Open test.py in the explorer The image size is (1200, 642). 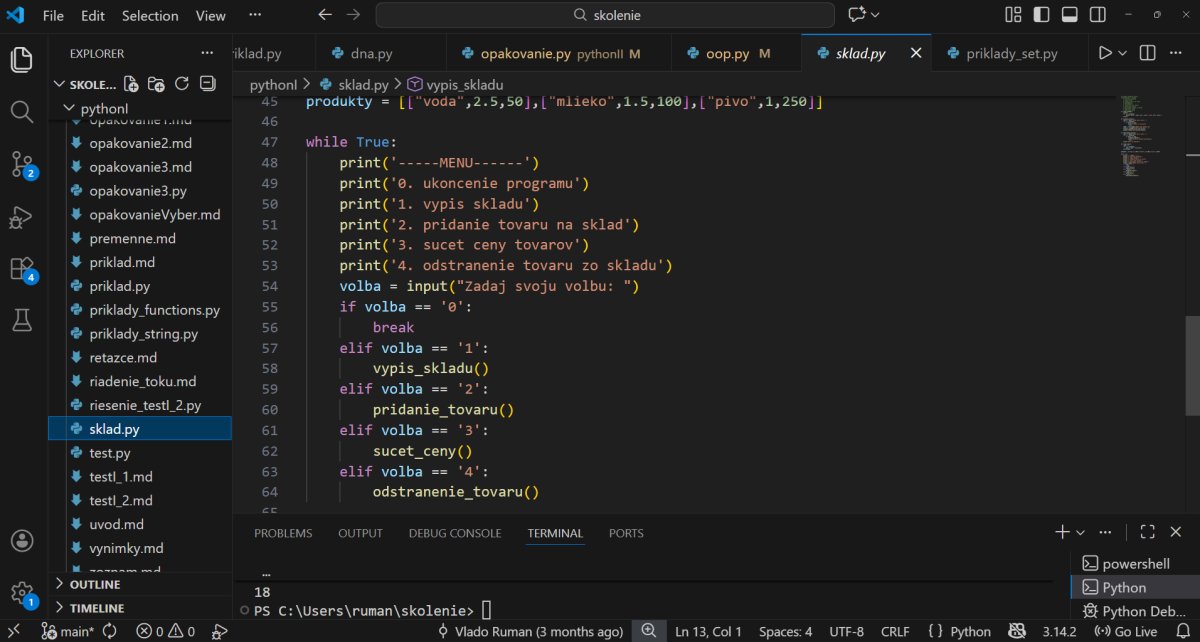(110, 453)
